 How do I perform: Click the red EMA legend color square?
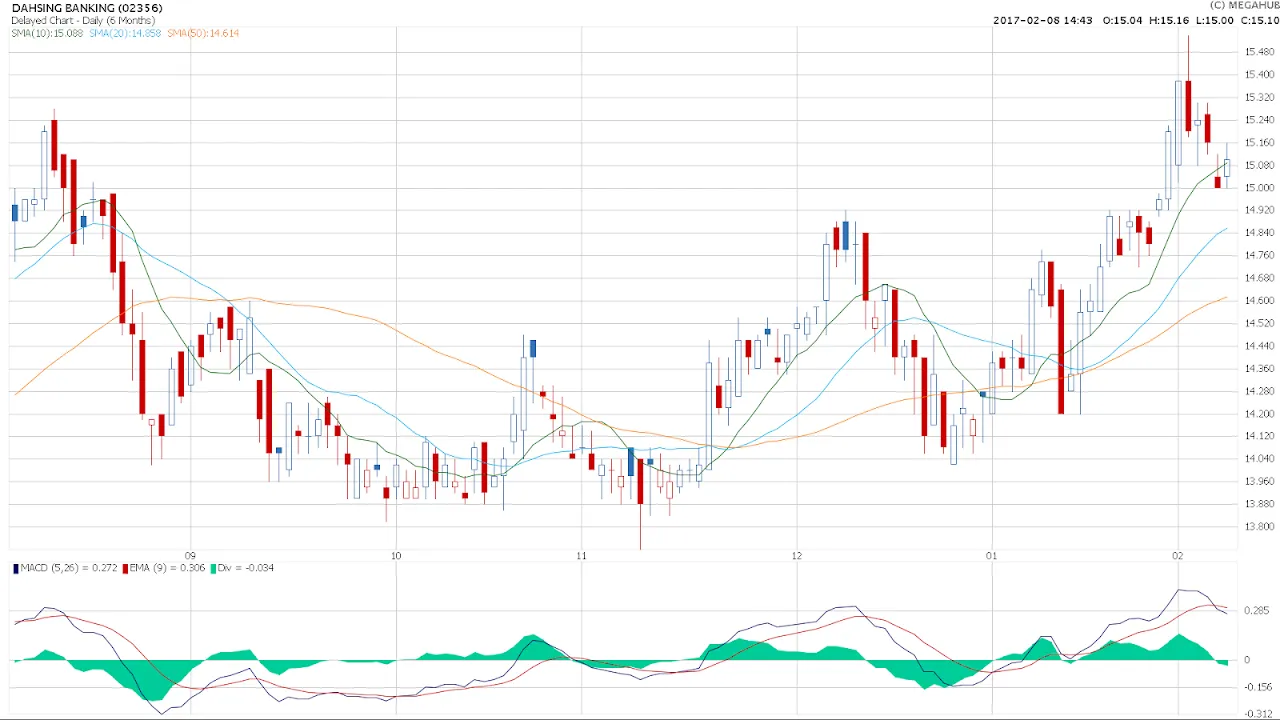[124, 568]
